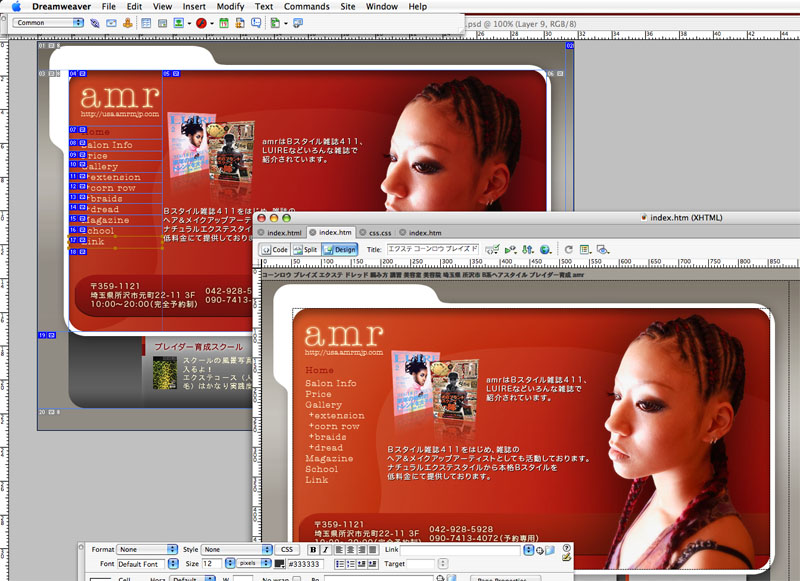Open the Common category dropdown in Insert bar
Screen dimensions: 800x581
click(x=48, y=22)
